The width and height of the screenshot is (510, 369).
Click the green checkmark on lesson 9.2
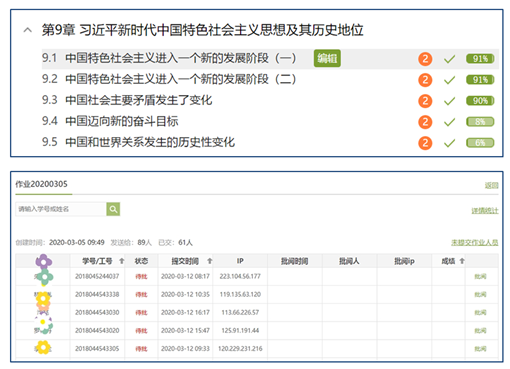pyautogui.click(x=449, y=80)
